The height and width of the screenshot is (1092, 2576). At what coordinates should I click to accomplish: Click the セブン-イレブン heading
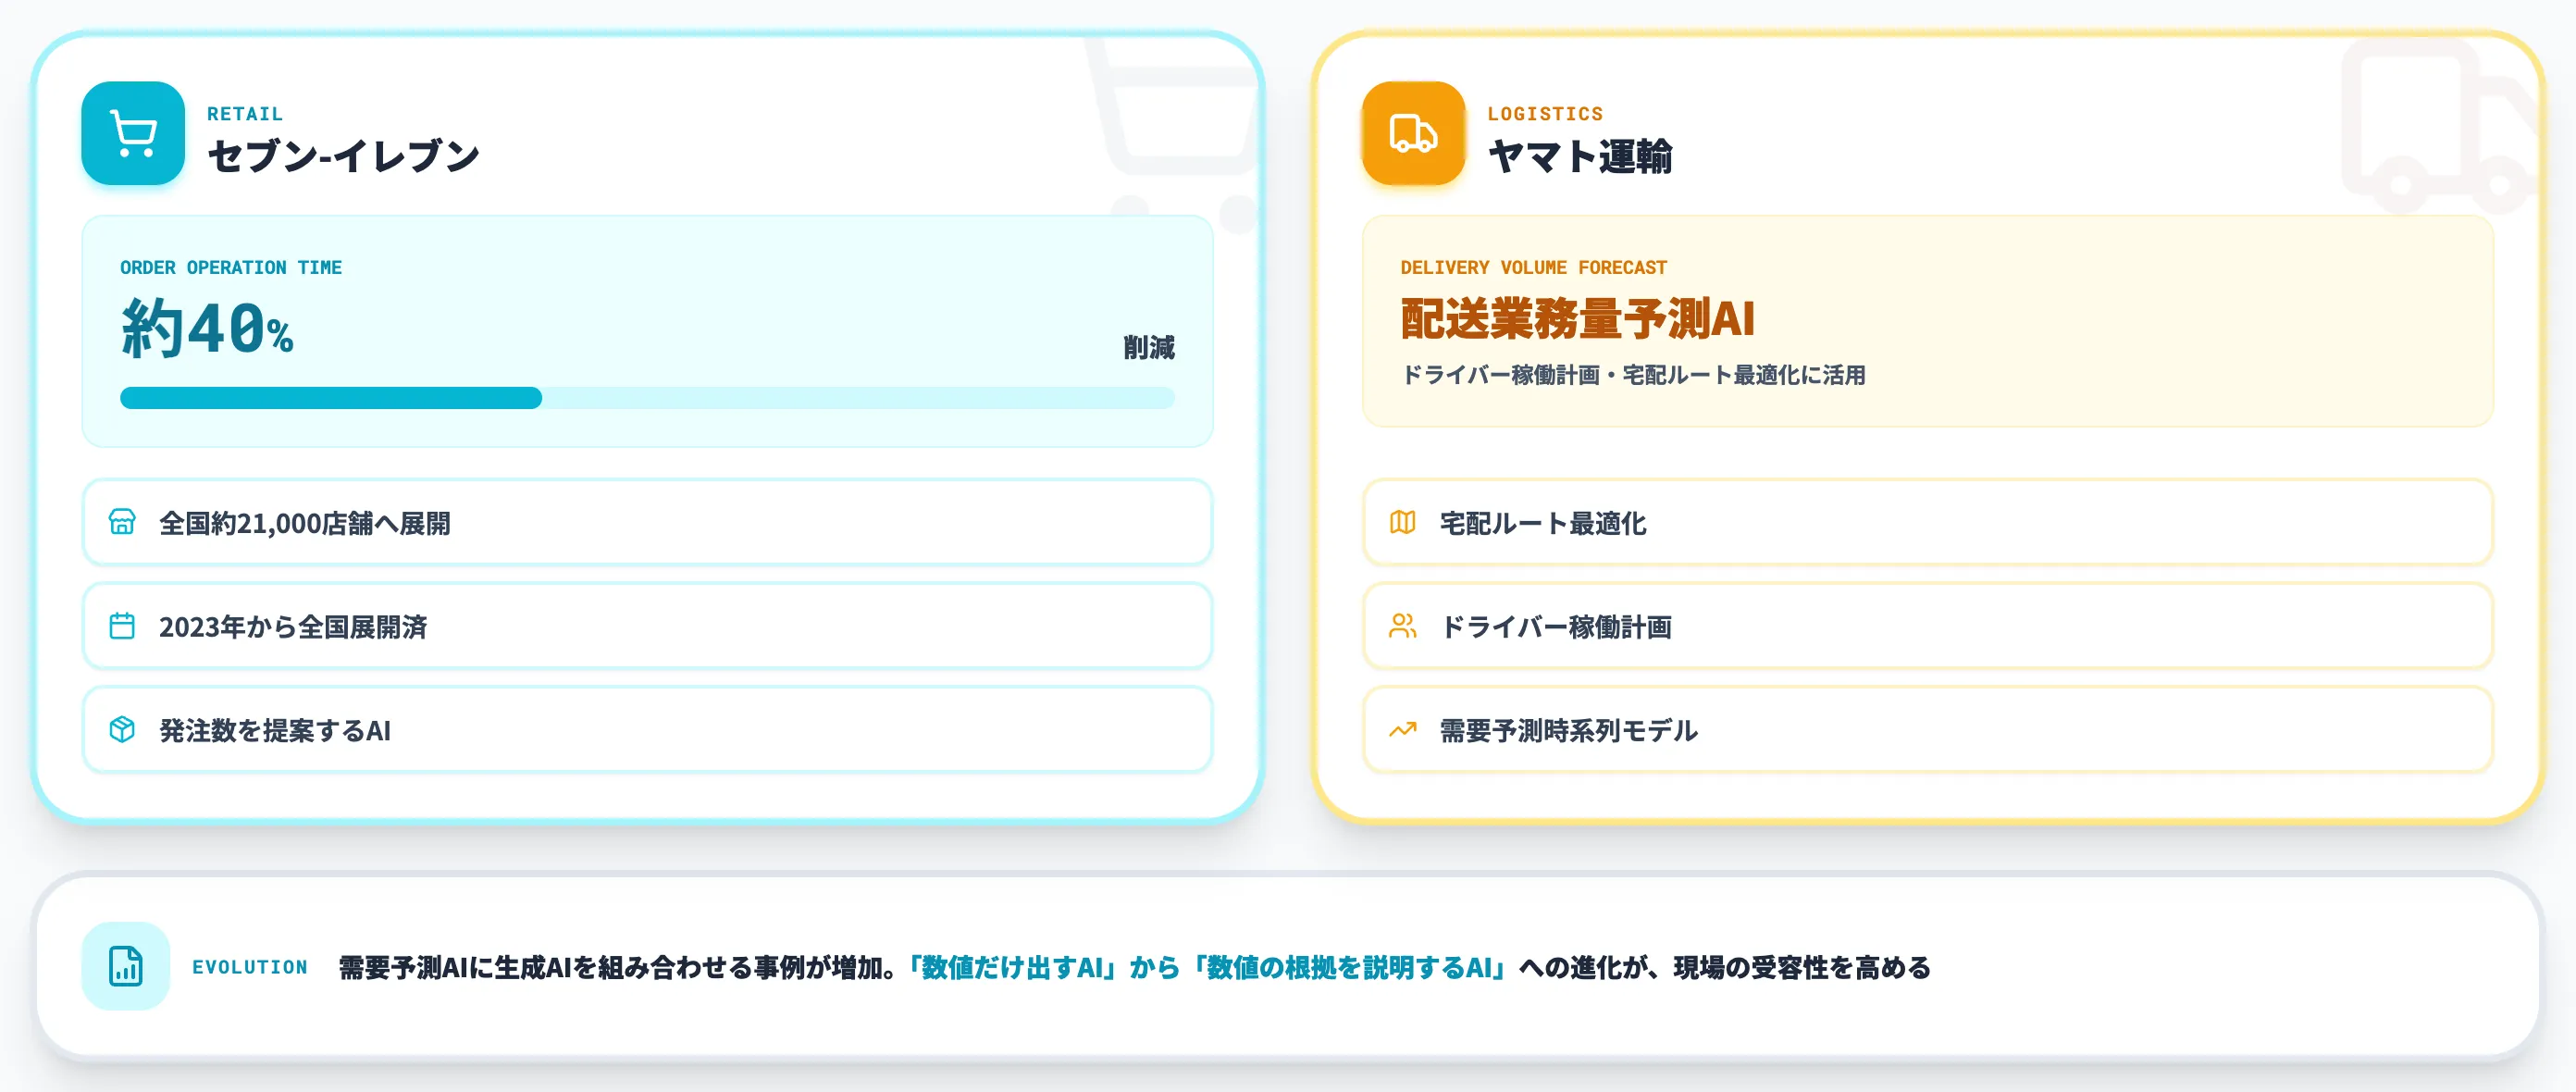343,156
